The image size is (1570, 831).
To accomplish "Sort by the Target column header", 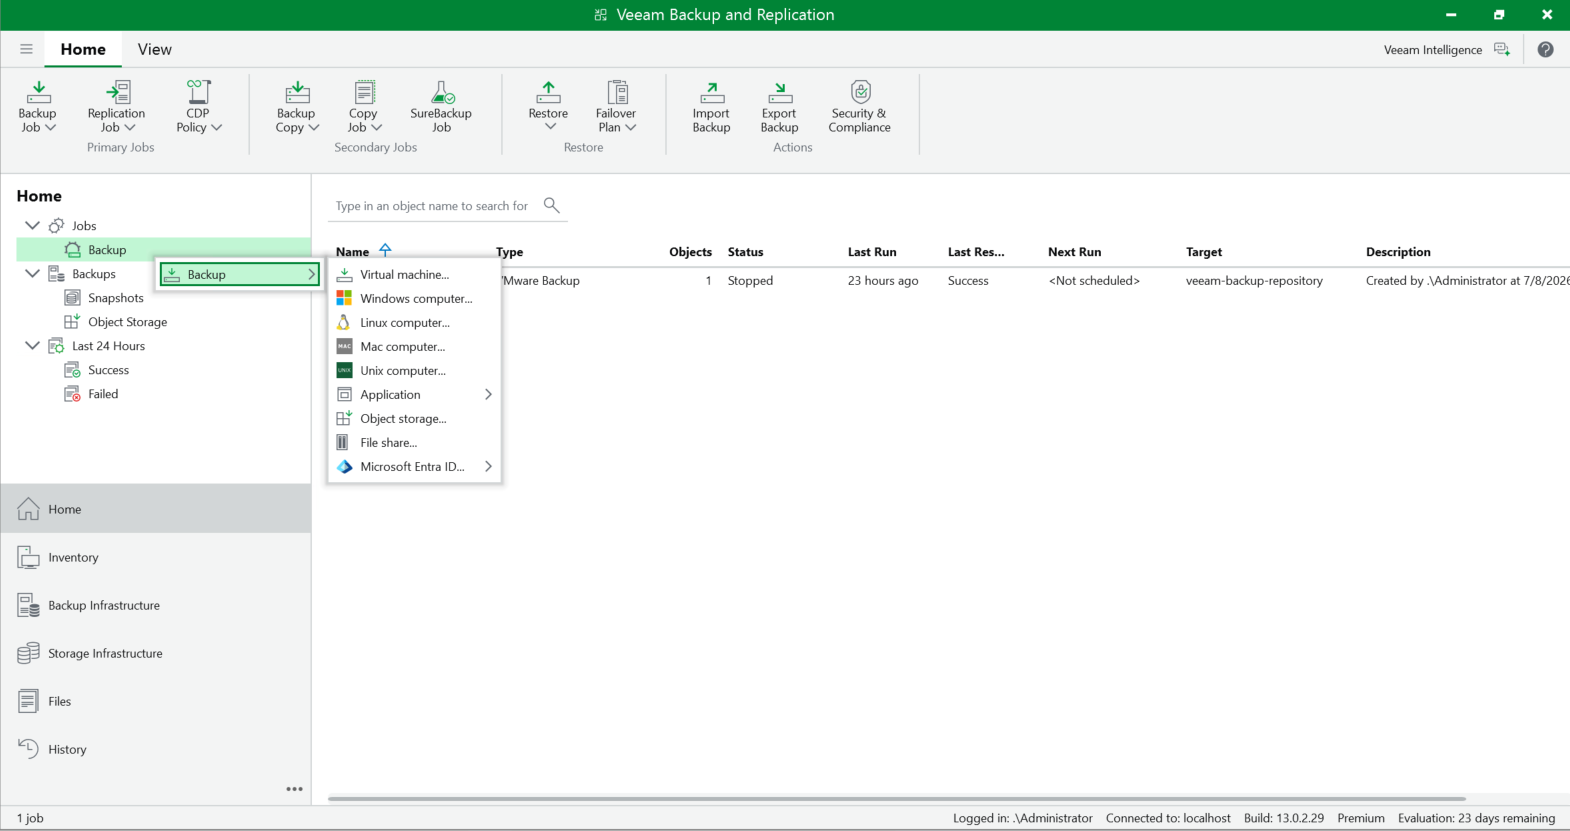I will (1204, 252).
